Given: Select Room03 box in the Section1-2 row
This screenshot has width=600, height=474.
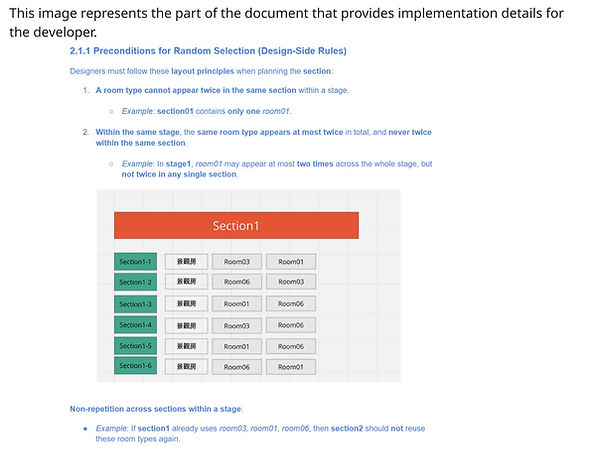Looking at the screenshot, I should pos(291,282).
